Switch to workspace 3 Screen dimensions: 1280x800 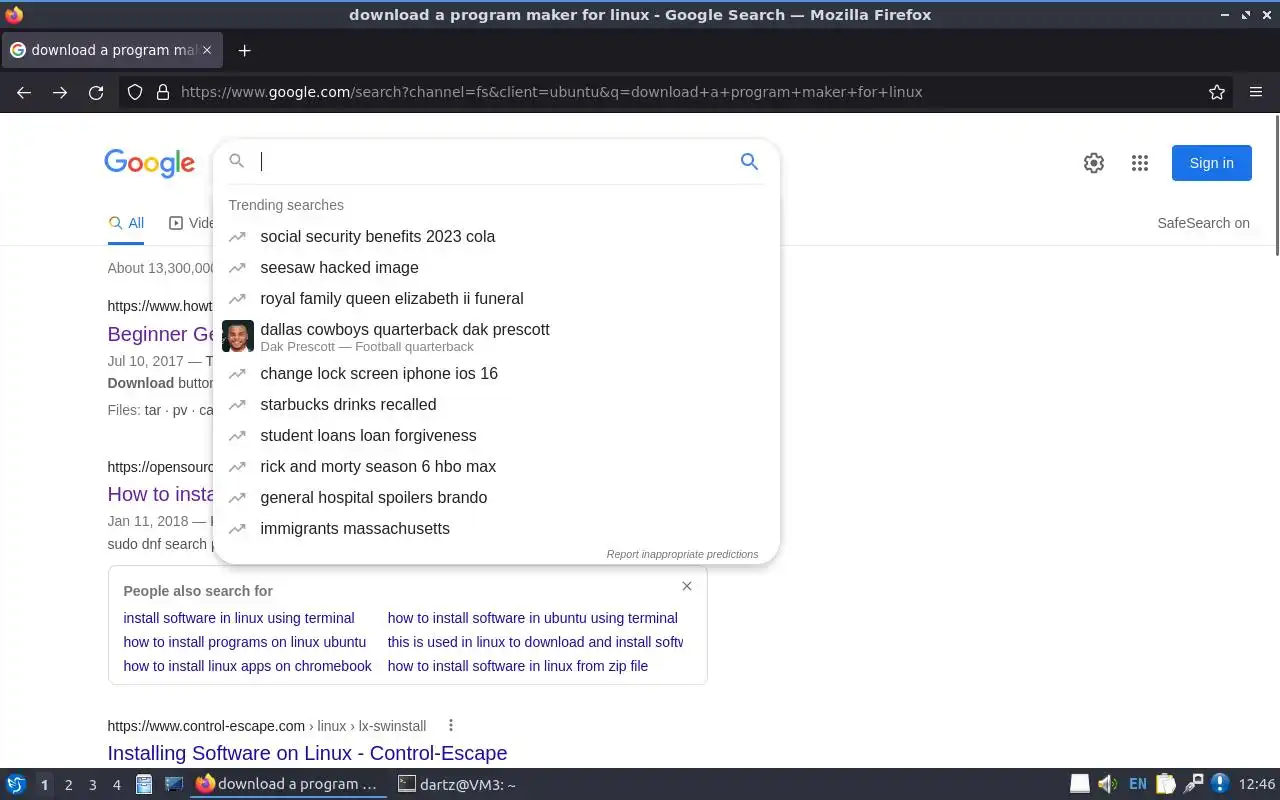point(92,785)
